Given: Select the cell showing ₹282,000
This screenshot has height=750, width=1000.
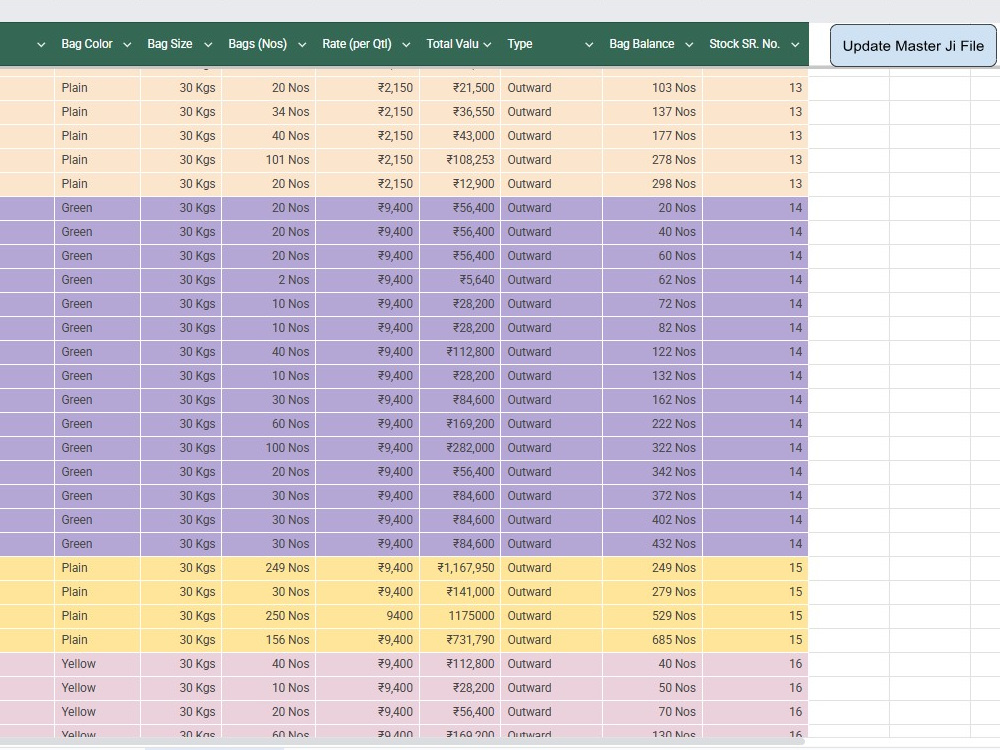Looking at the screenshot, I should 460,448.
